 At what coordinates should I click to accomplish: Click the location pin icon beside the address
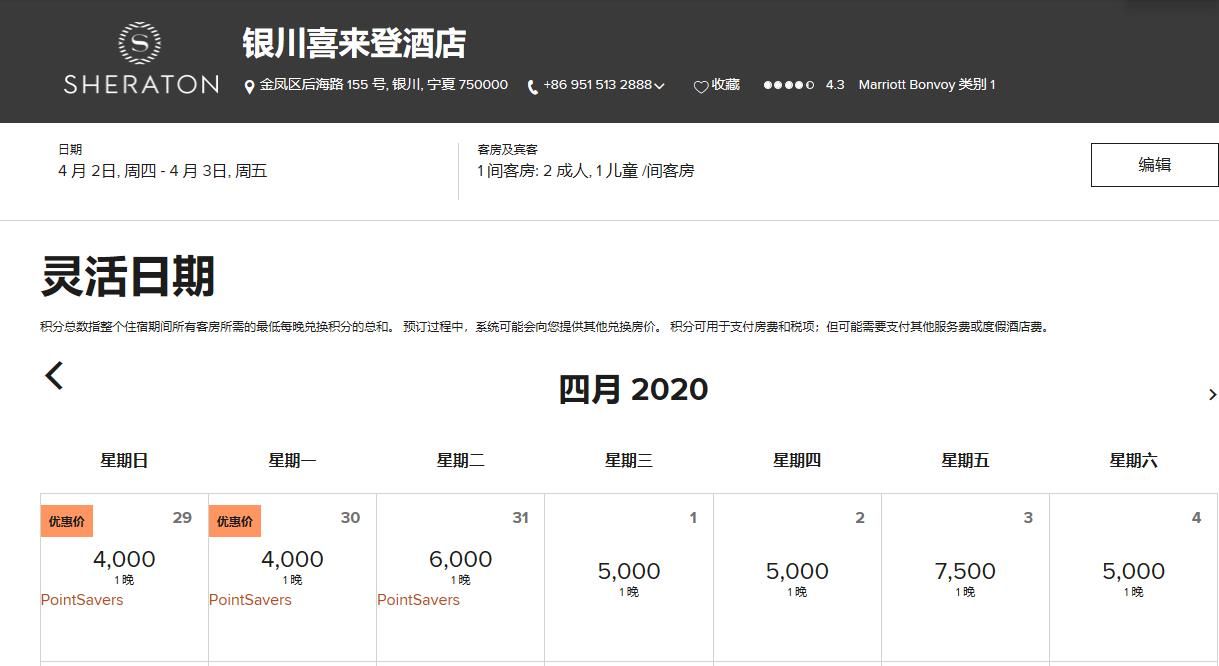[x=250, y=87]
